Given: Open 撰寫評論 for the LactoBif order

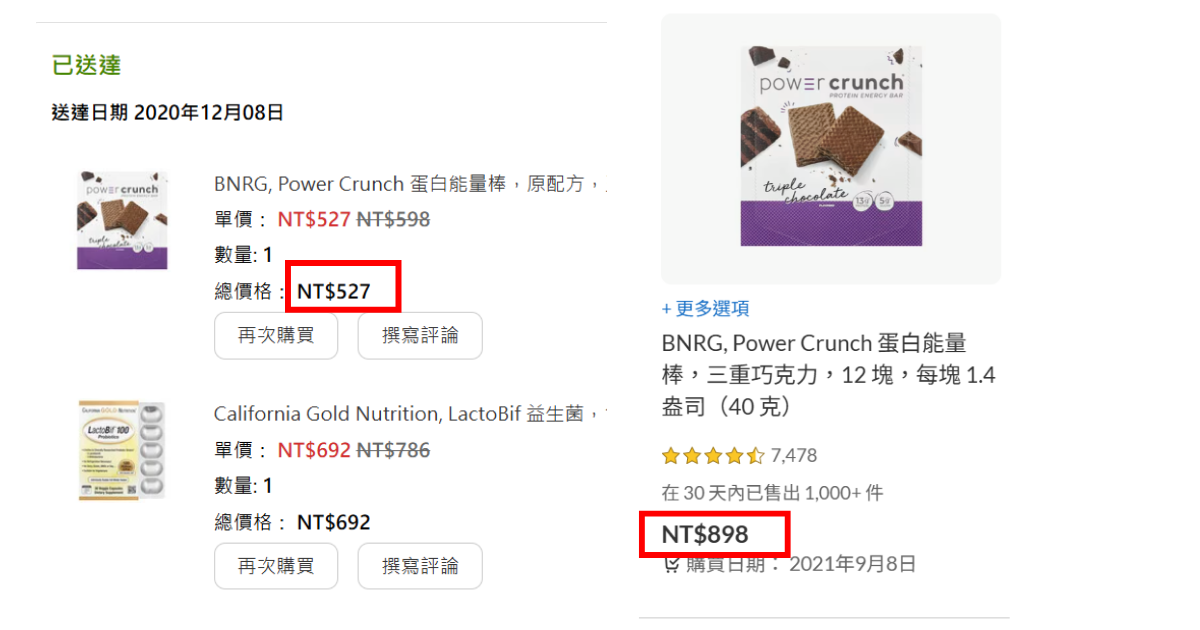Looking at the screenshot, I should (419, 566).
